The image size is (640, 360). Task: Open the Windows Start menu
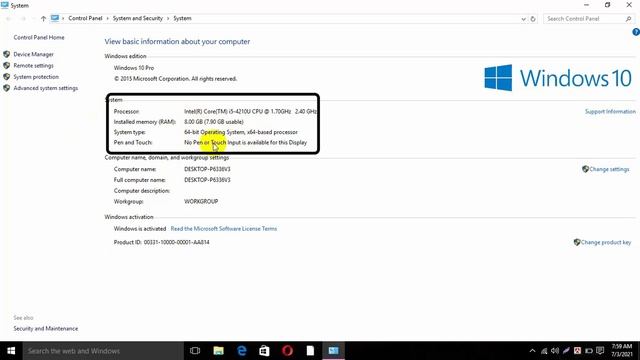click(11, 351)
